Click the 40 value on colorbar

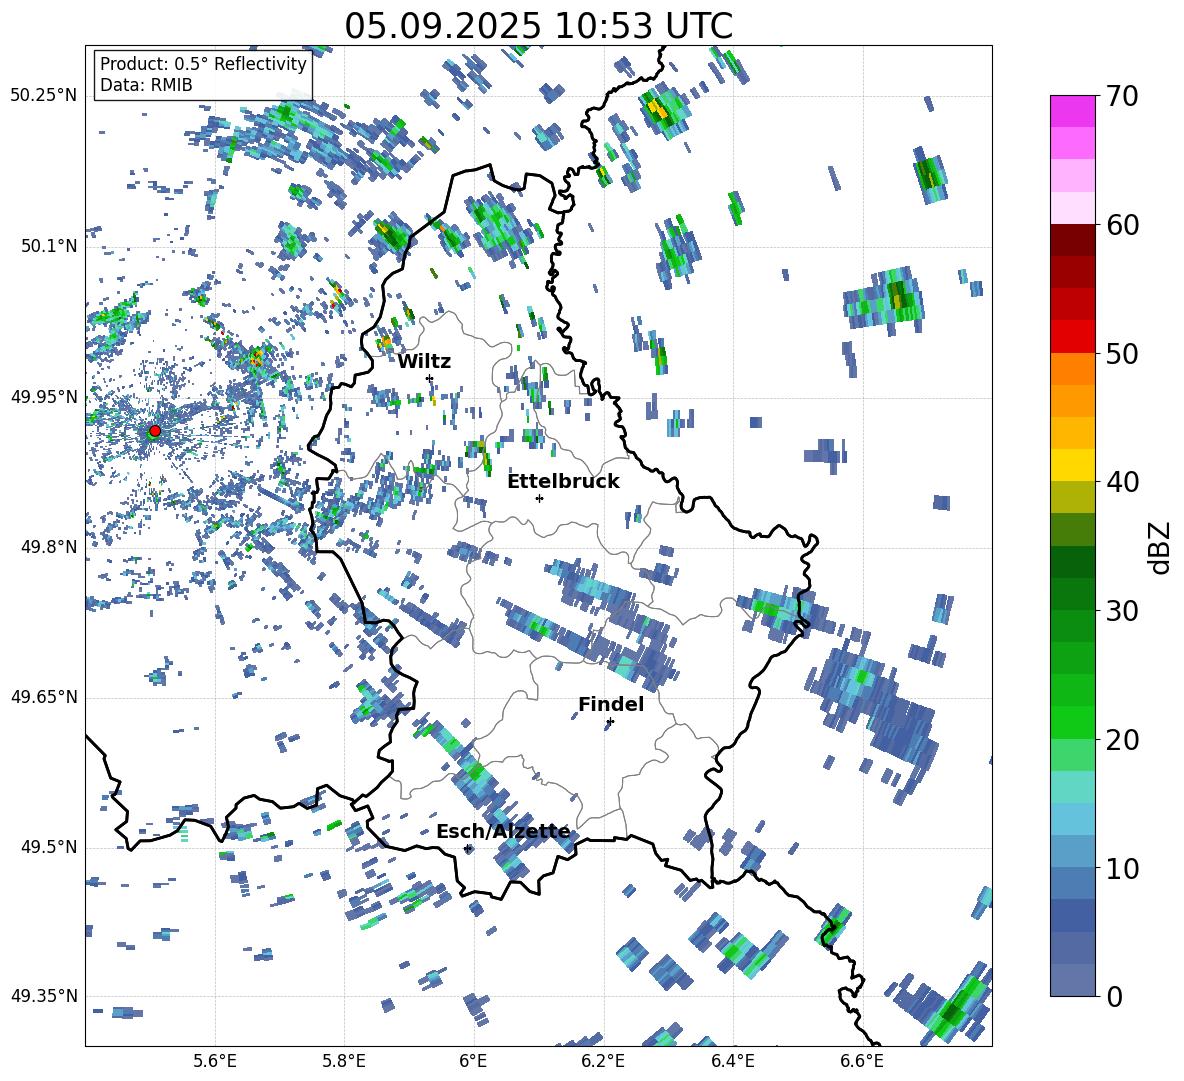[1122, 482]
